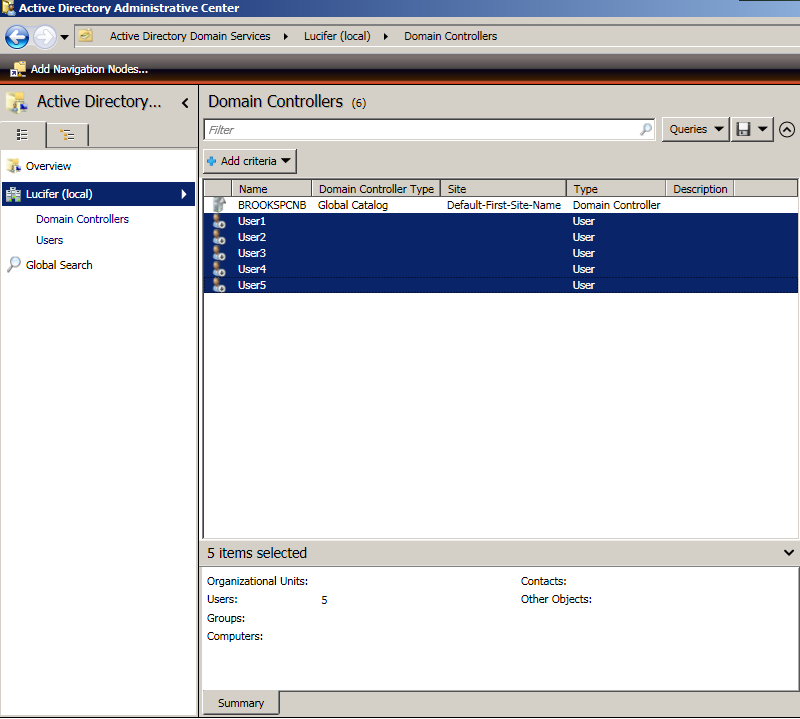Sort by Domain Controller Type column
The height and width of the screenshot is (719, 800).
[x=376, y=189]
